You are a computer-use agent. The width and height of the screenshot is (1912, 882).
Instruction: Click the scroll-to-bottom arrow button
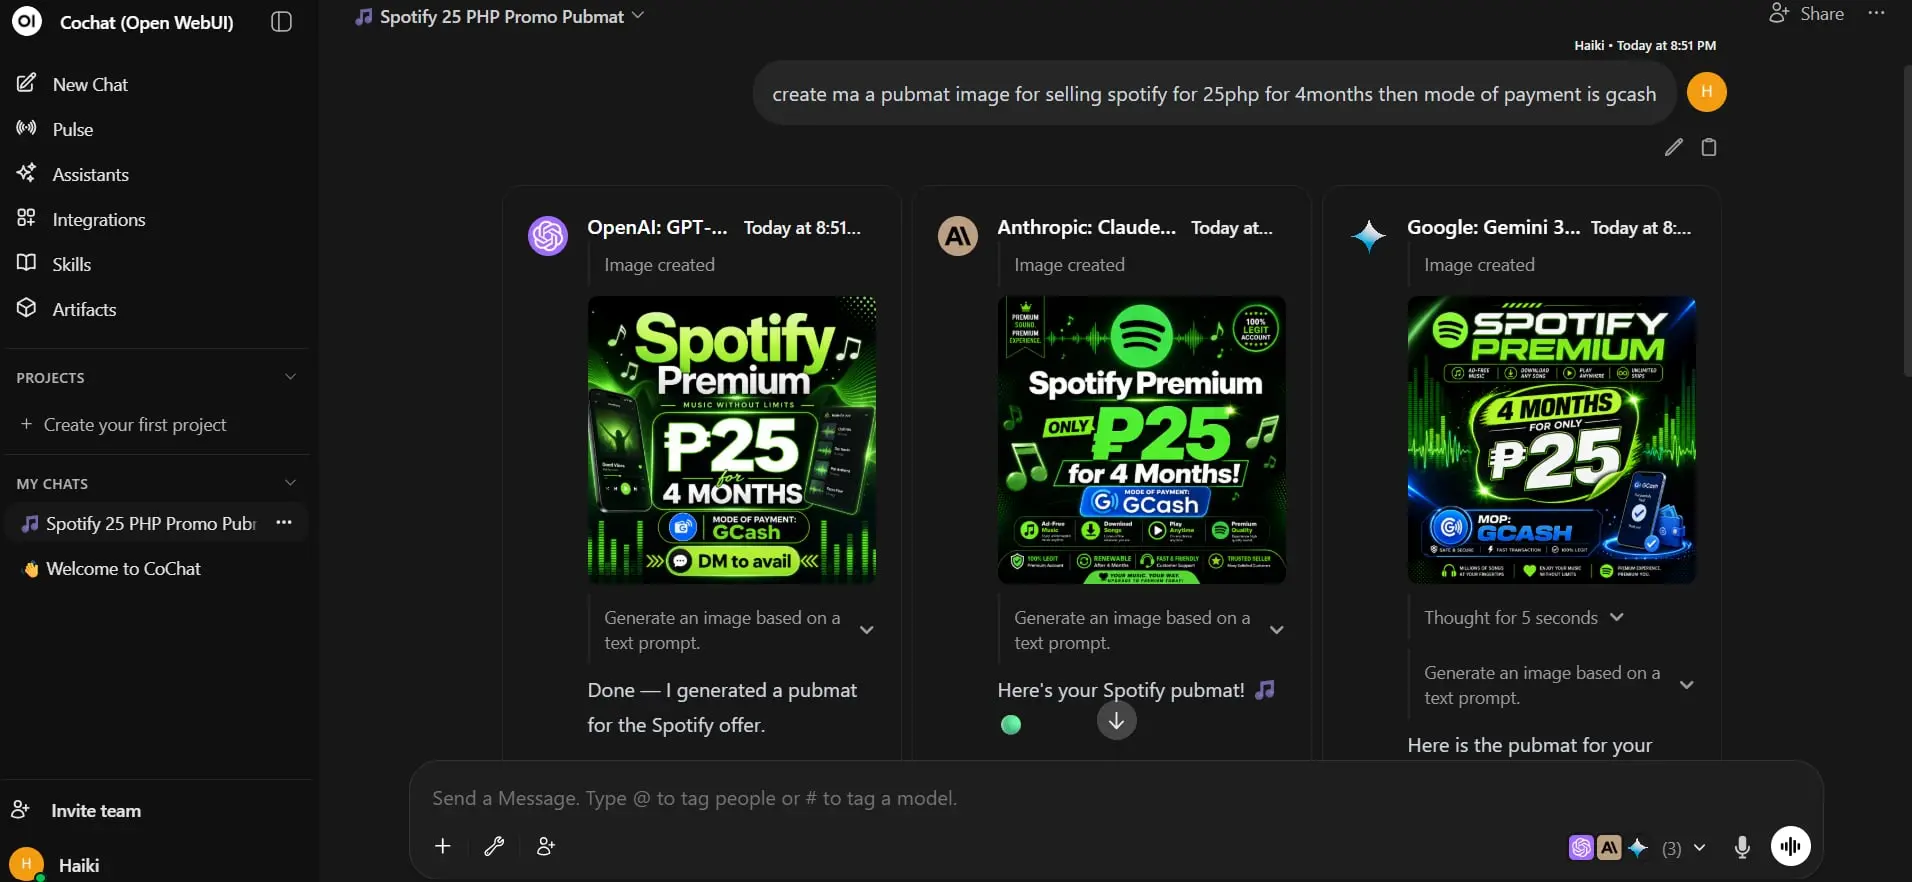[x=1117, y=721]
